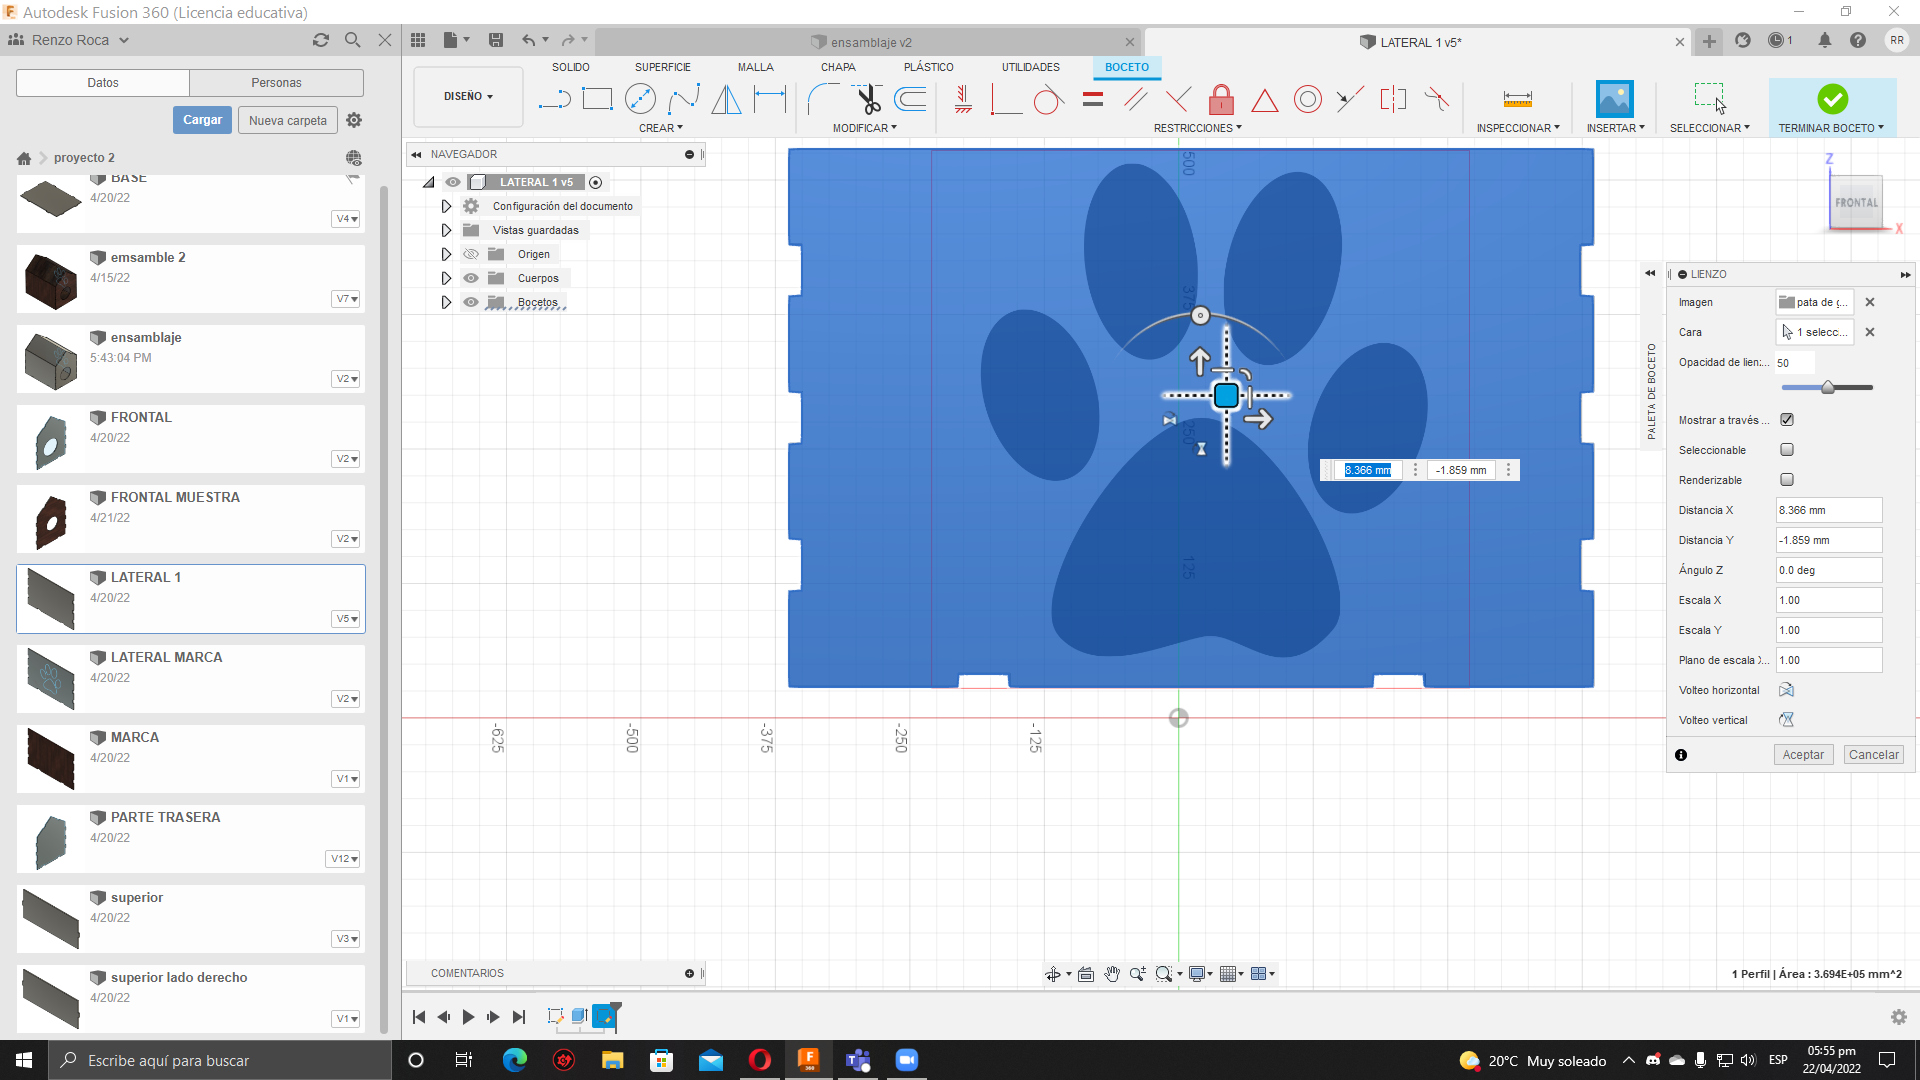The height and width of the screenshot is (1080, 1920).
Task: Click the Finish Sketch green checkmark
Action: [x=1832, y=99]
